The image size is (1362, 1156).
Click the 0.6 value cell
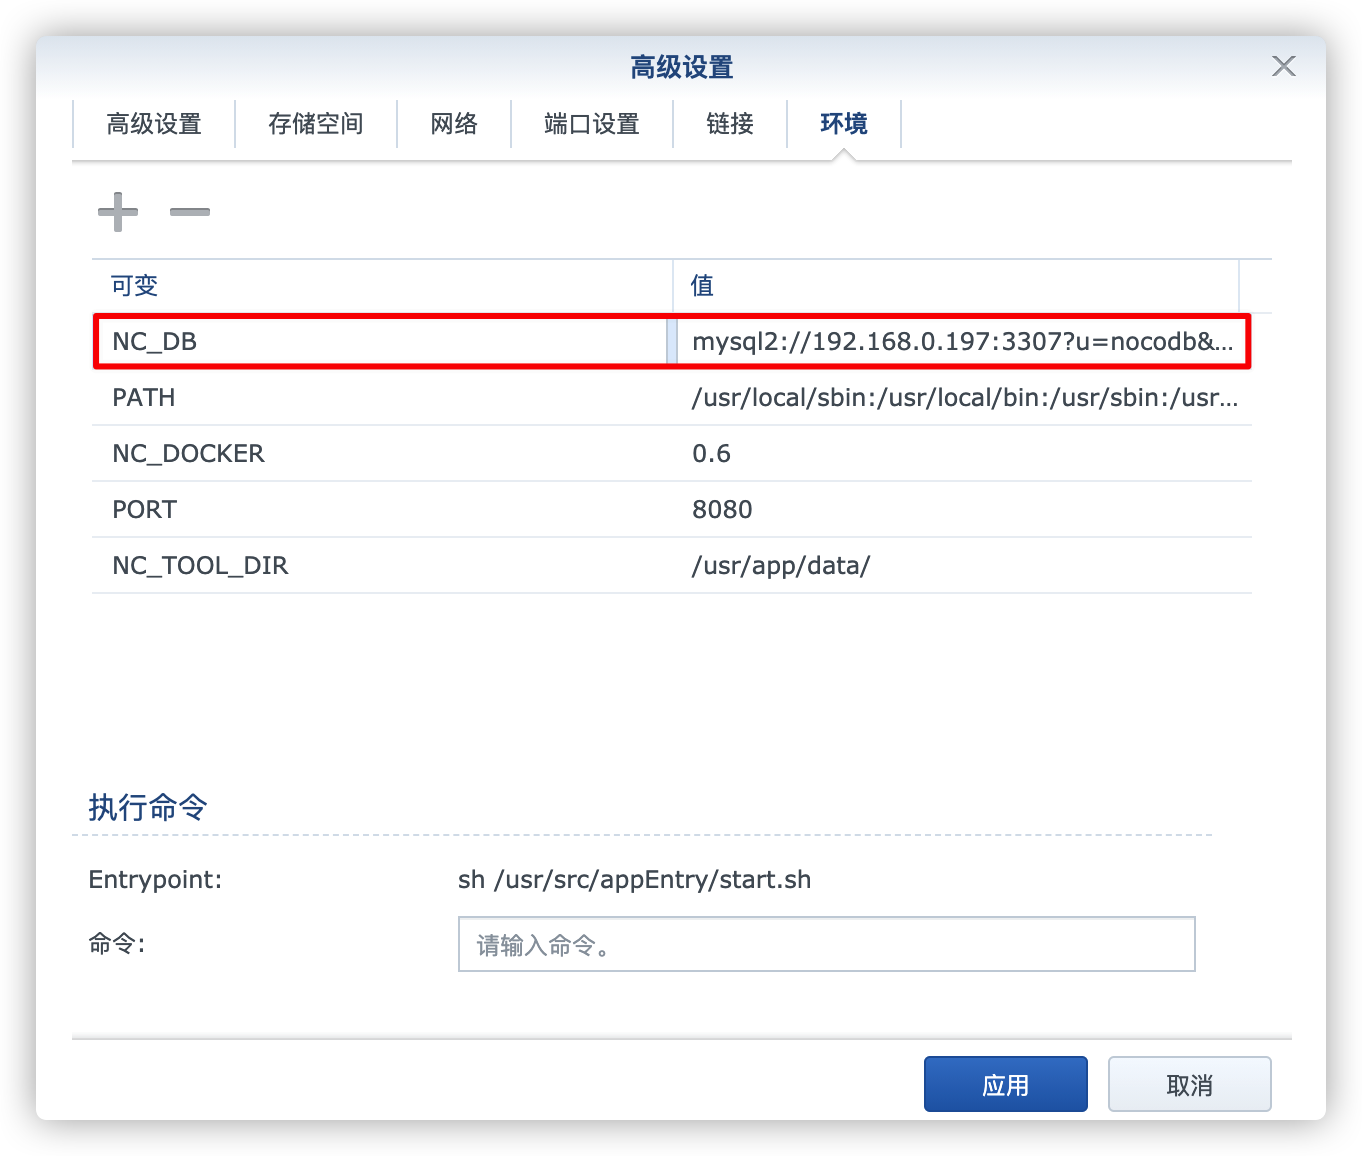962,453
